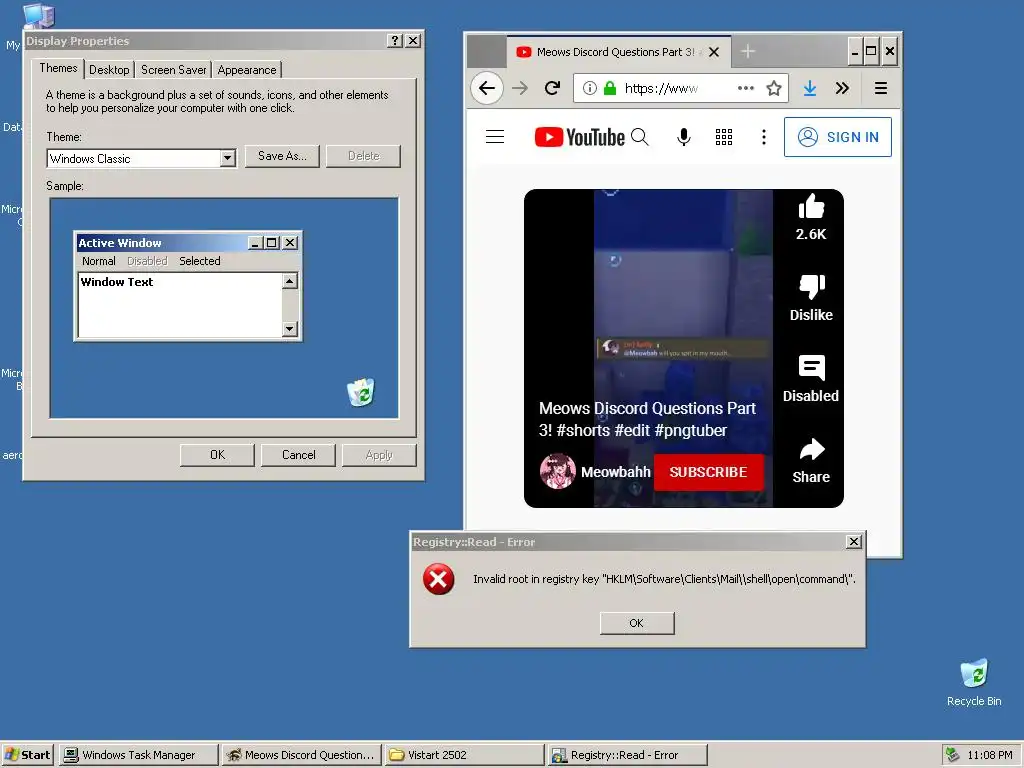Click the red SUBSCRIBE button

[x=708, y=472]
